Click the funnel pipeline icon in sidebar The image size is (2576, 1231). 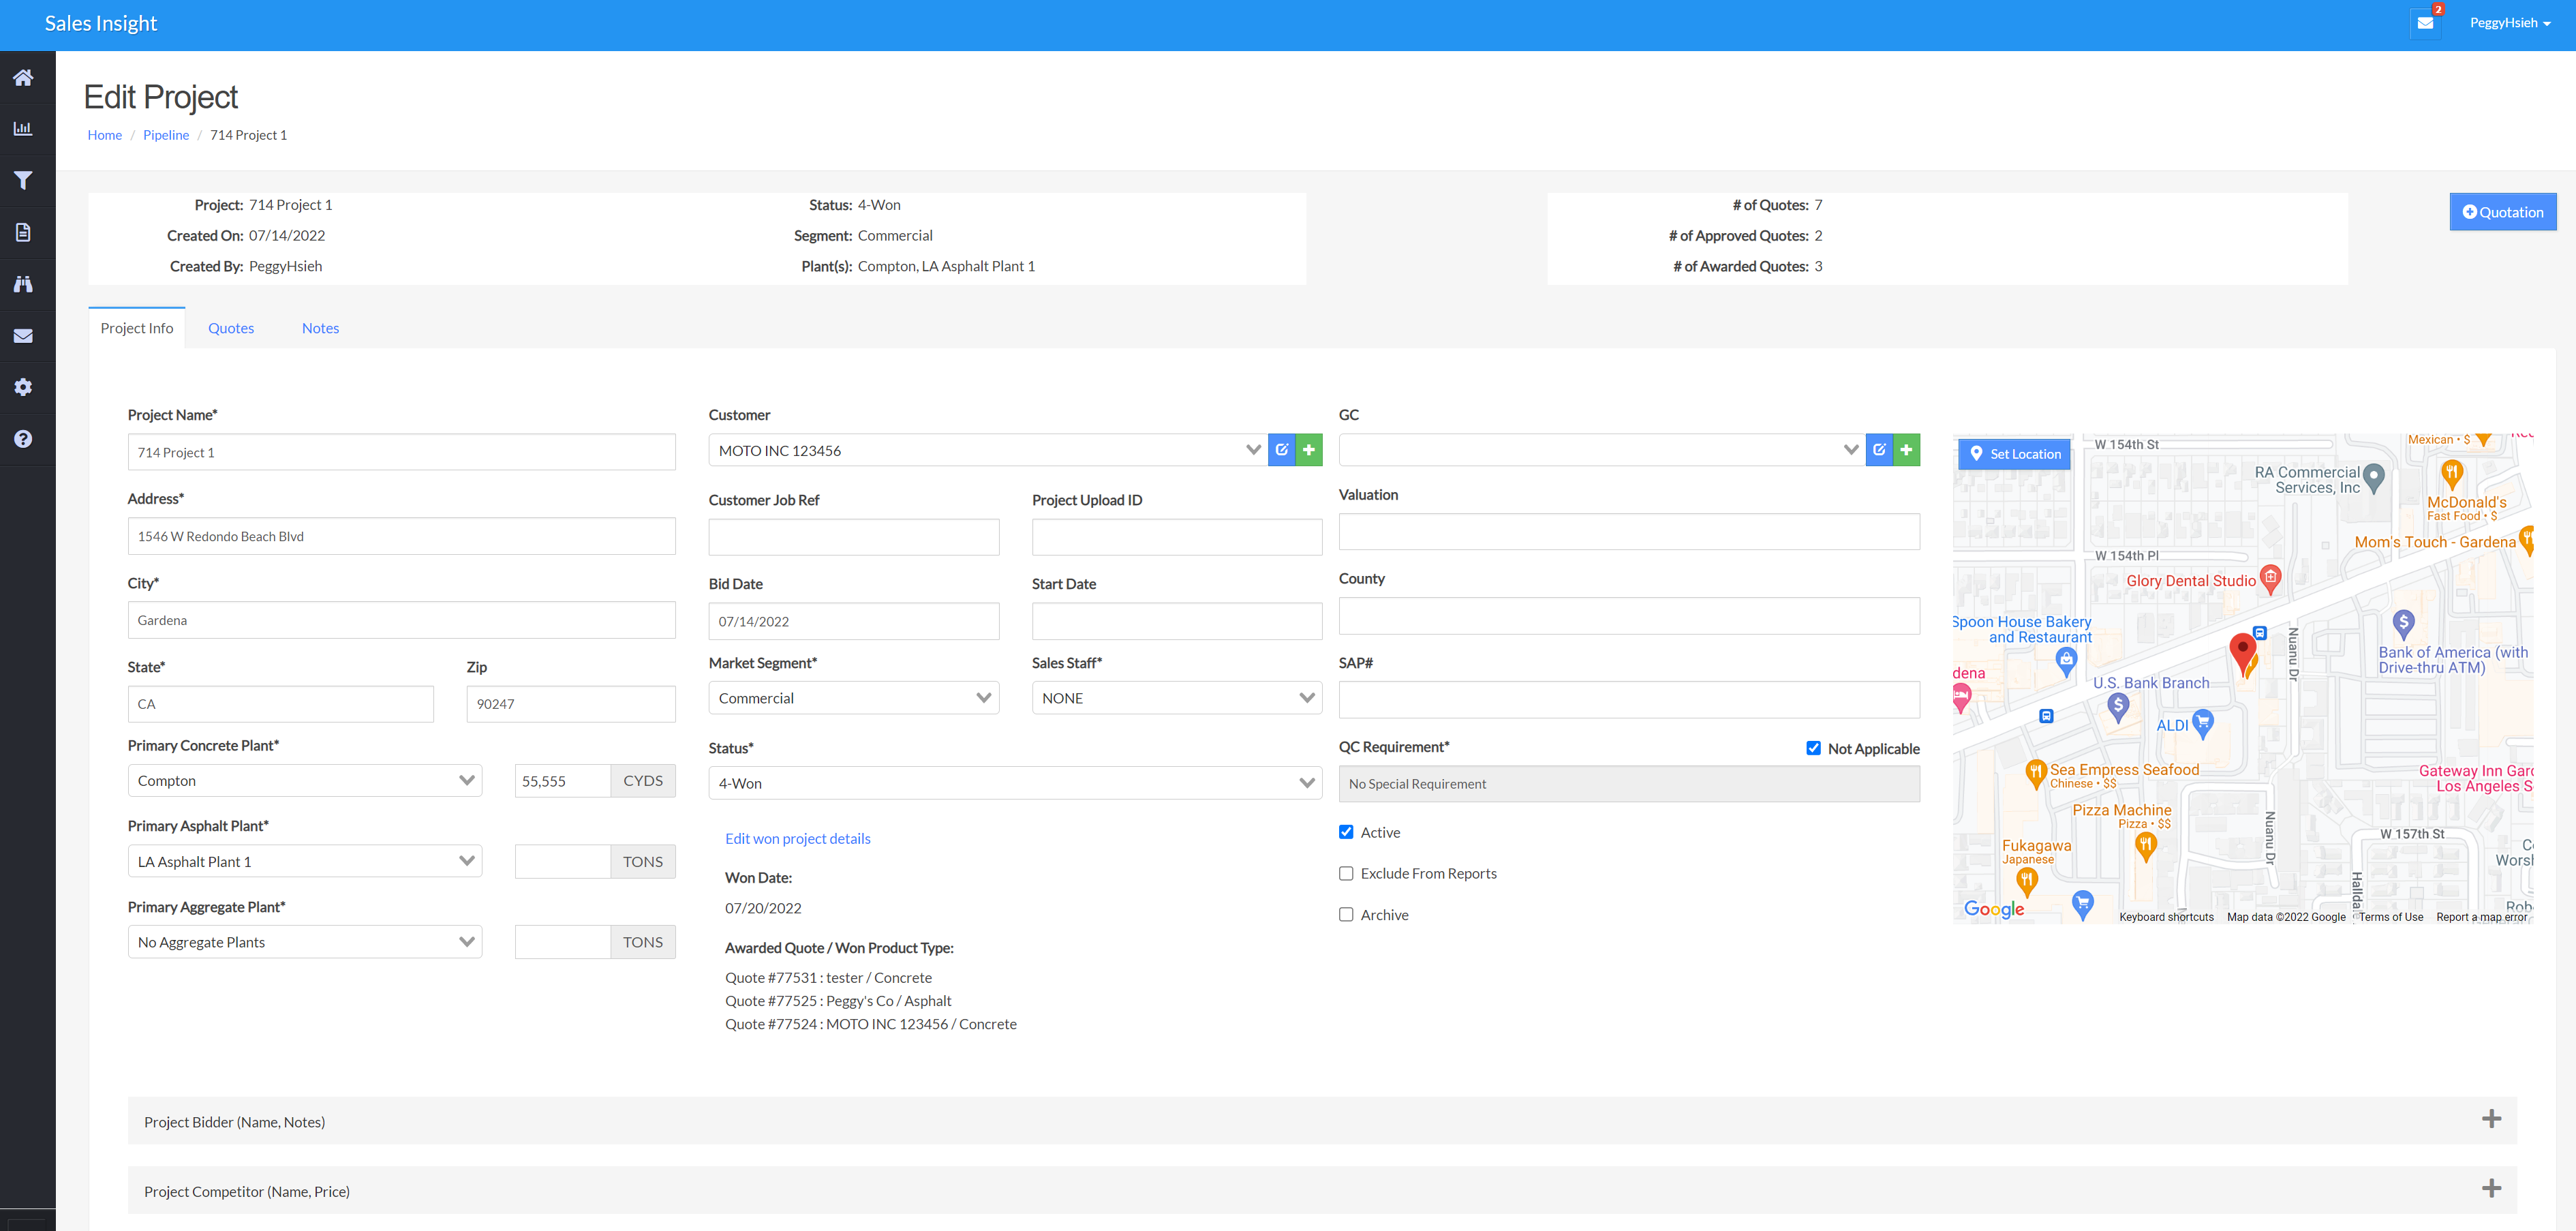coord(23,181)
